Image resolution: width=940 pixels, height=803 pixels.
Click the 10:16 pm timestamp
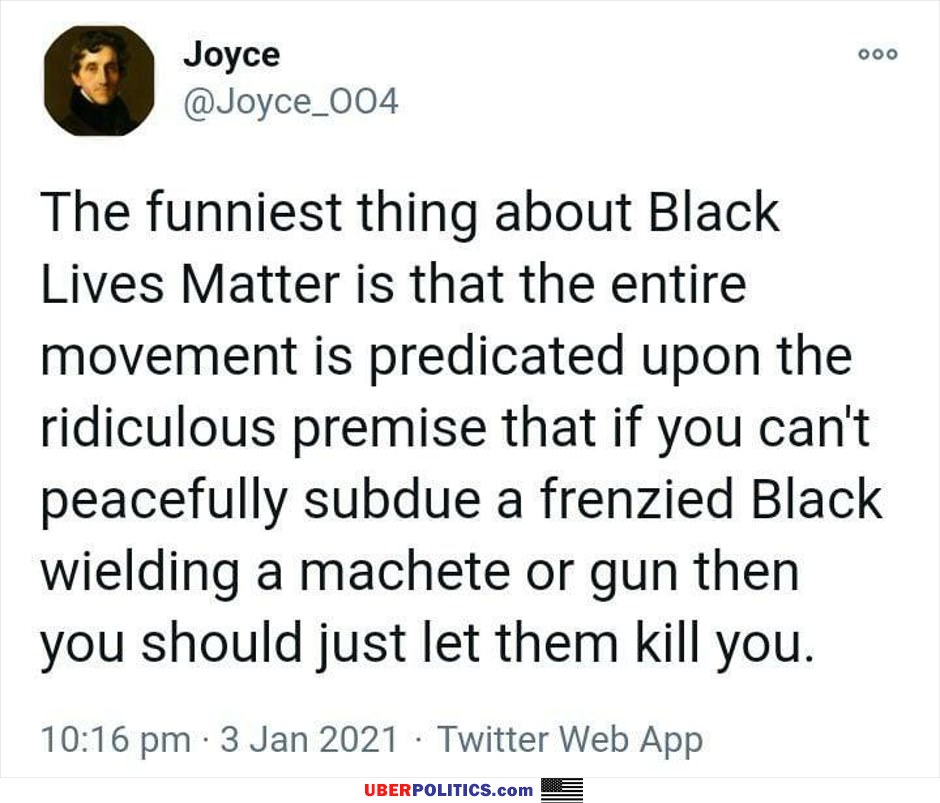[116, 739]
